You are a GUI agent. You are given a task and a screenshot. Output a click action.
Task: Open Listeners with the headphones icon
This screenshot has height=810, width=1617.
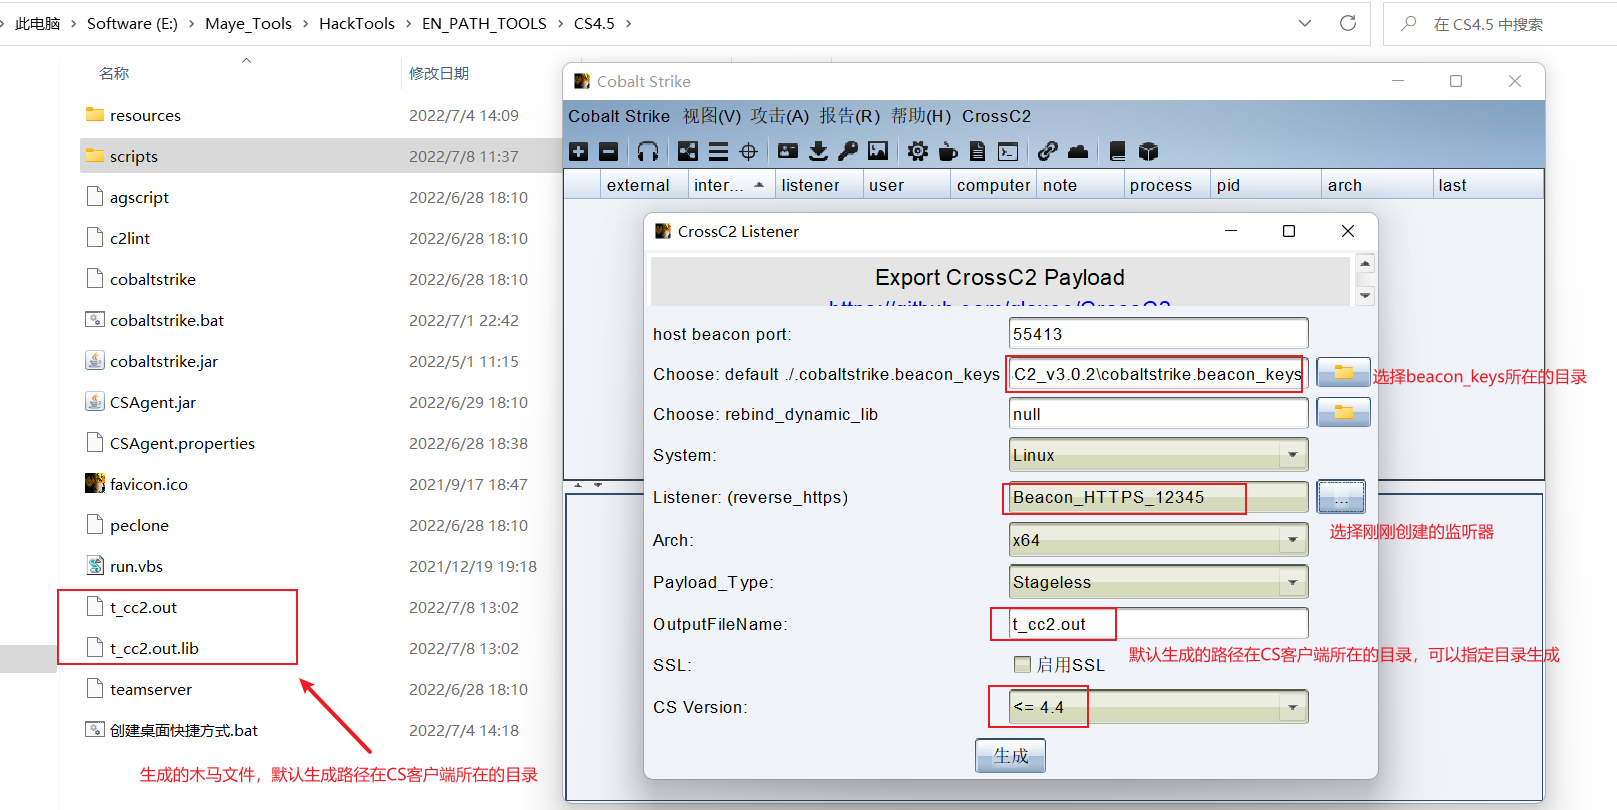(648, 151)
